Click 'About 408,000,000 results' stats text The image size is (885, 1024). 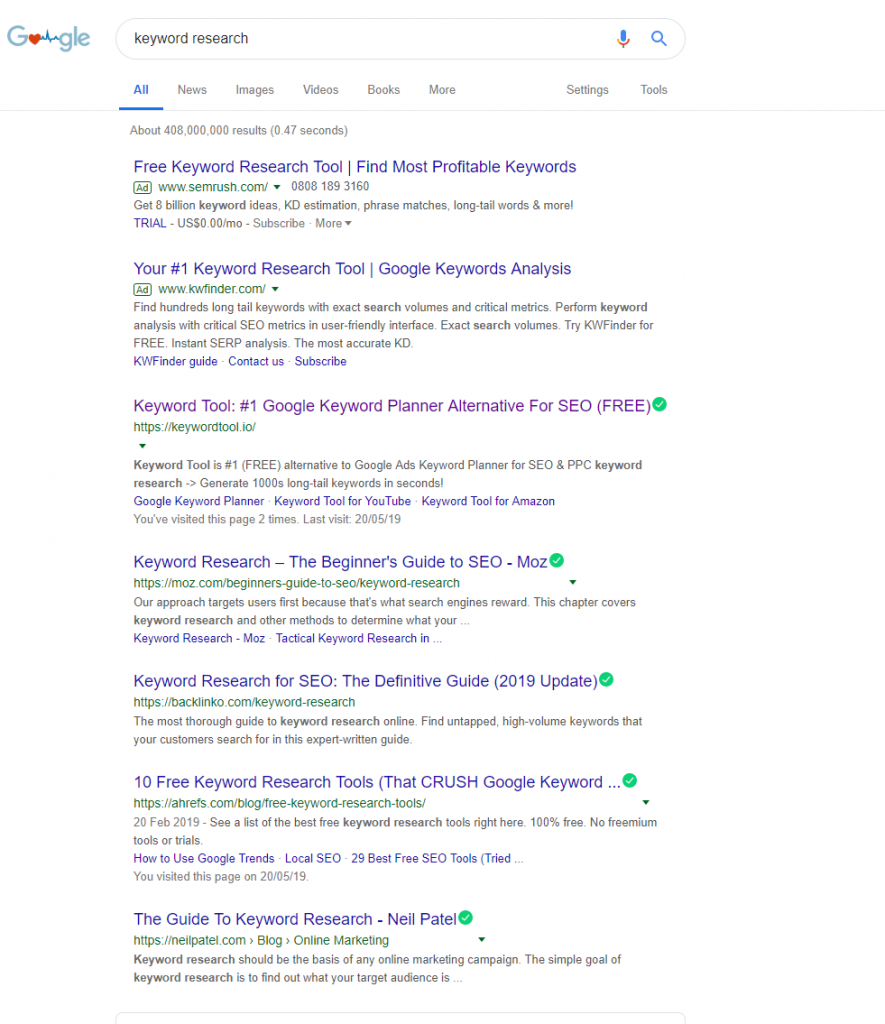click(238, 131)
